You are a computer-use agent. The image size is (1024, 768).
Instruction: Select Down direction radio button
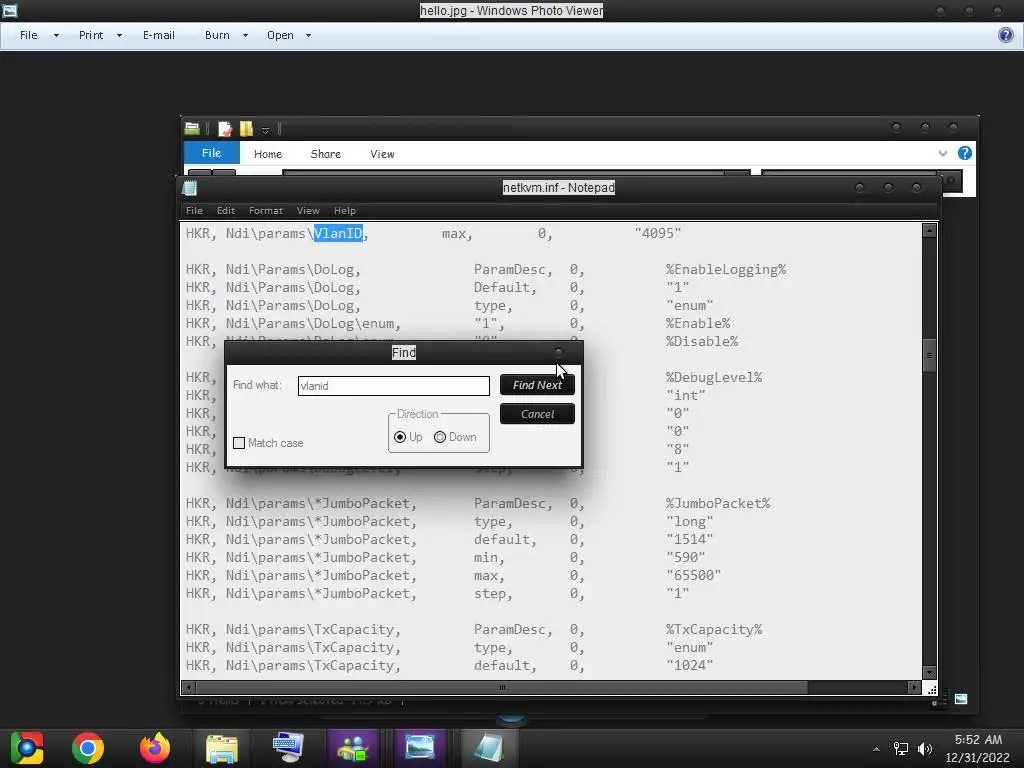tap(440, 437)
